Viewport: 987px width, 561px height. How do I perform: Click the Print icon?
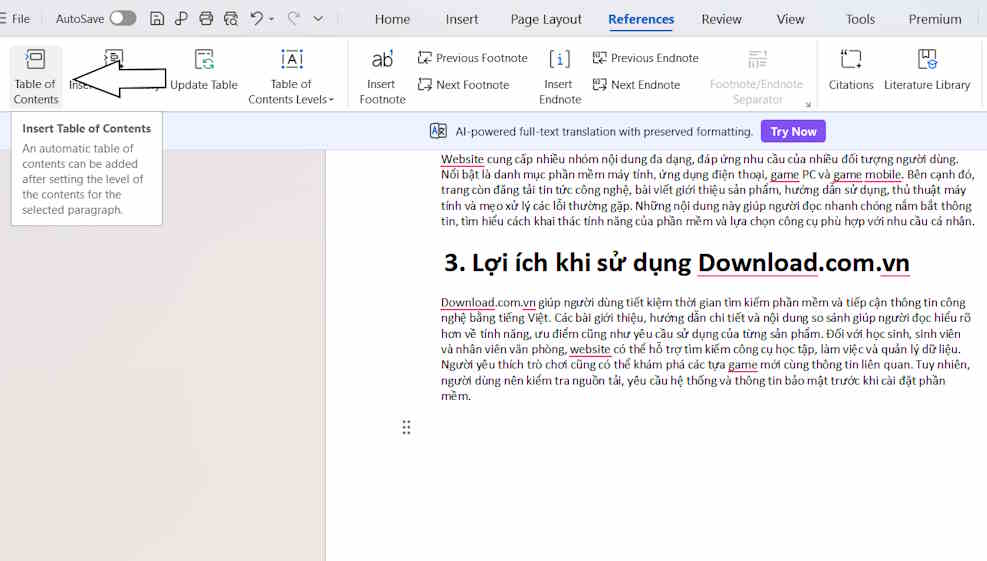click(x=206, y=18)
